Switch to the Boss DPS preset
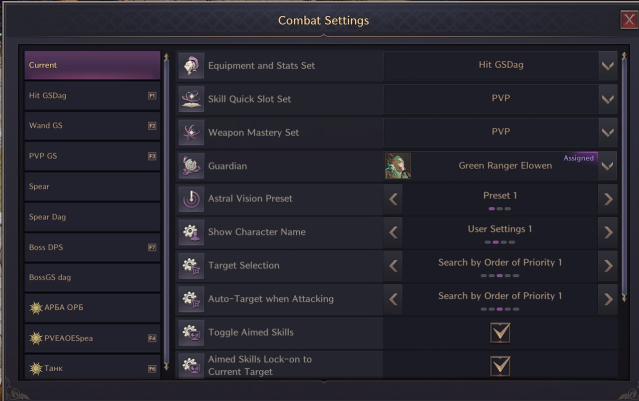This screenshot has height=401, width=639. [x=92, y=246]
